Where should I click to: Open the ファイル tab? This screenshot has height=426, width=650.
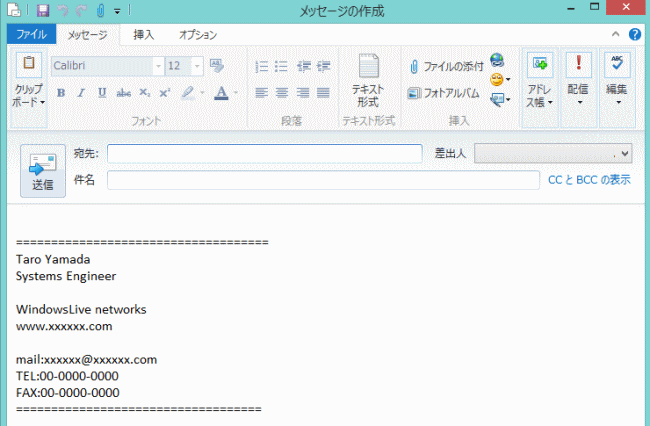pyautogui.click(x=32, y=34)
